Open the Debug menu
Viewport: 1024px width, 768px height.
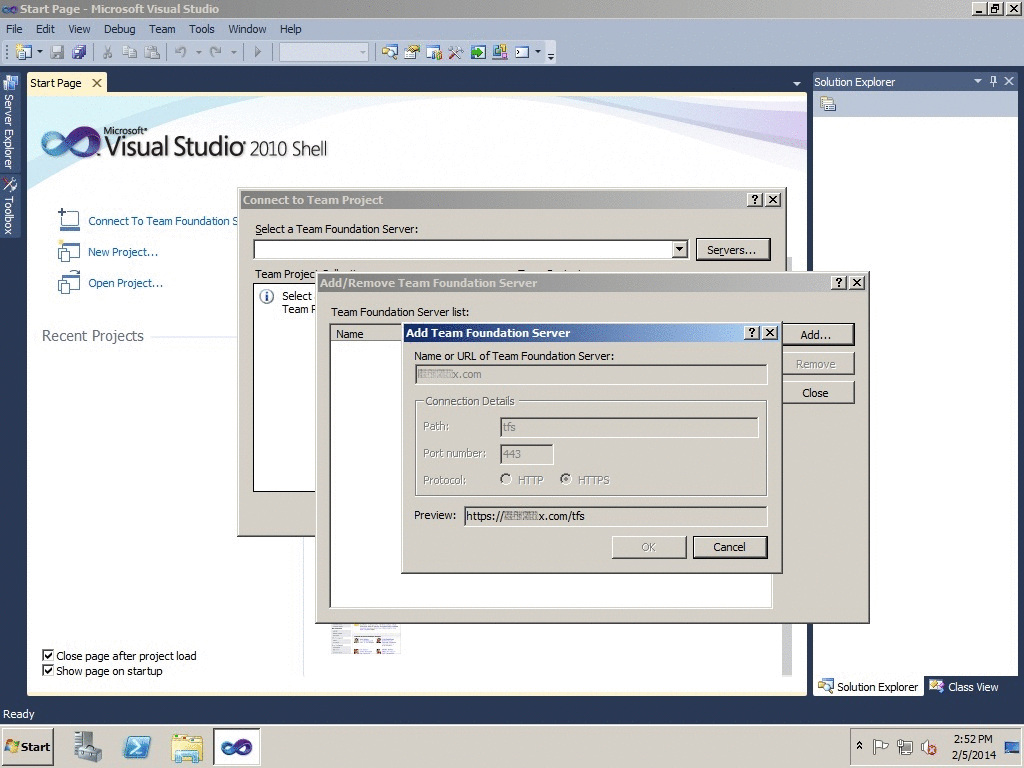point(120,29)
